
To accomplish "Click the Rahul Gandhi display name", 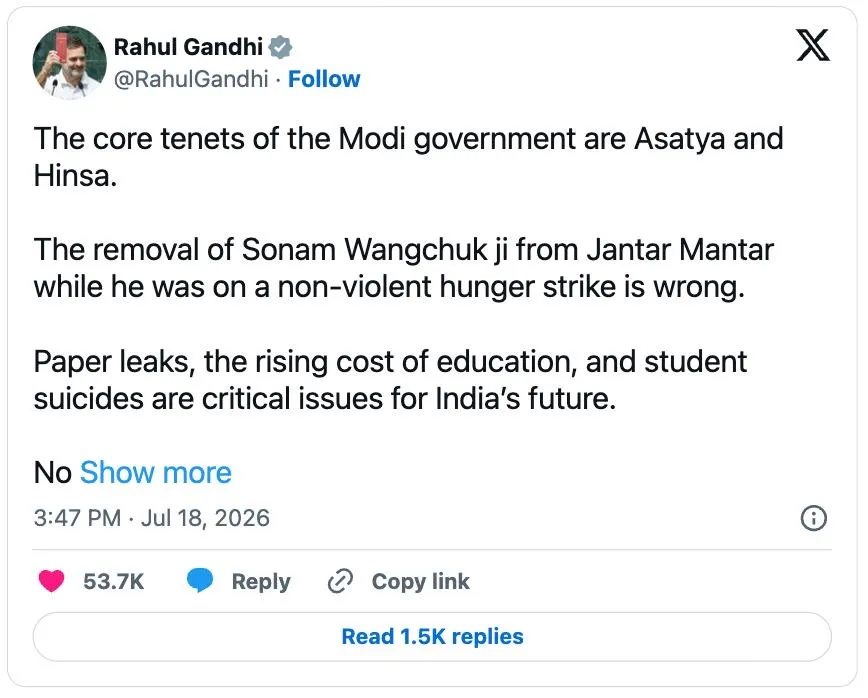I will pos(188,47).
